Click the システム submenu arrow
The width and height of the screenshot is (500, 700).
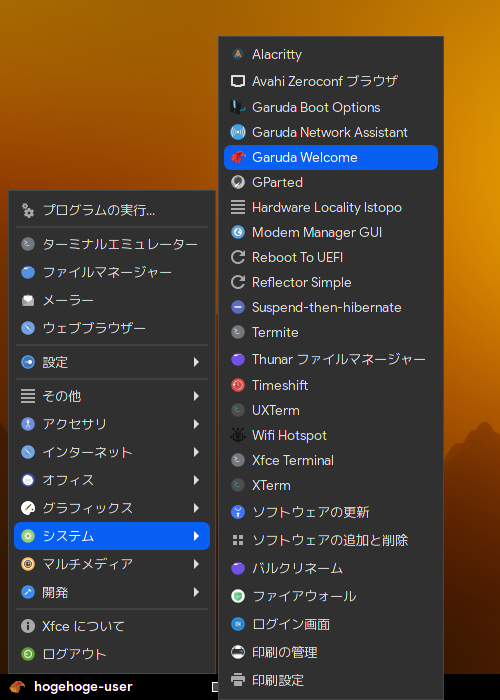pyautogui.click(x=196, y=536)
